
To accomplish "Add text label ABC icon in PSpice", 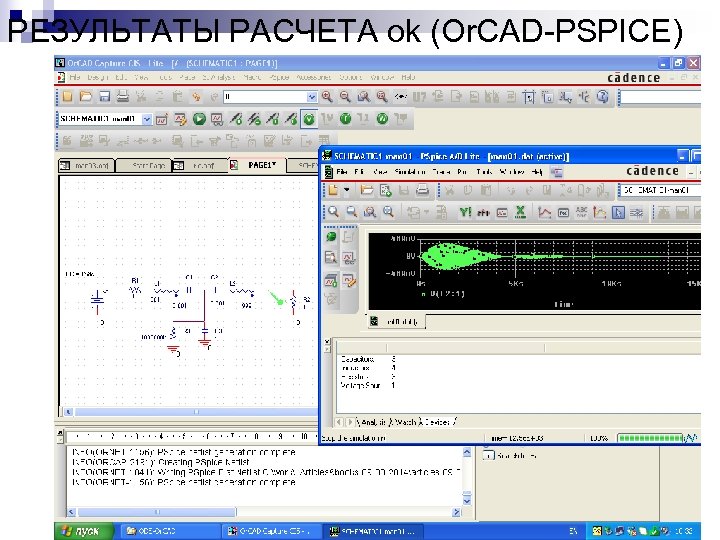I will tap(581, 212).
